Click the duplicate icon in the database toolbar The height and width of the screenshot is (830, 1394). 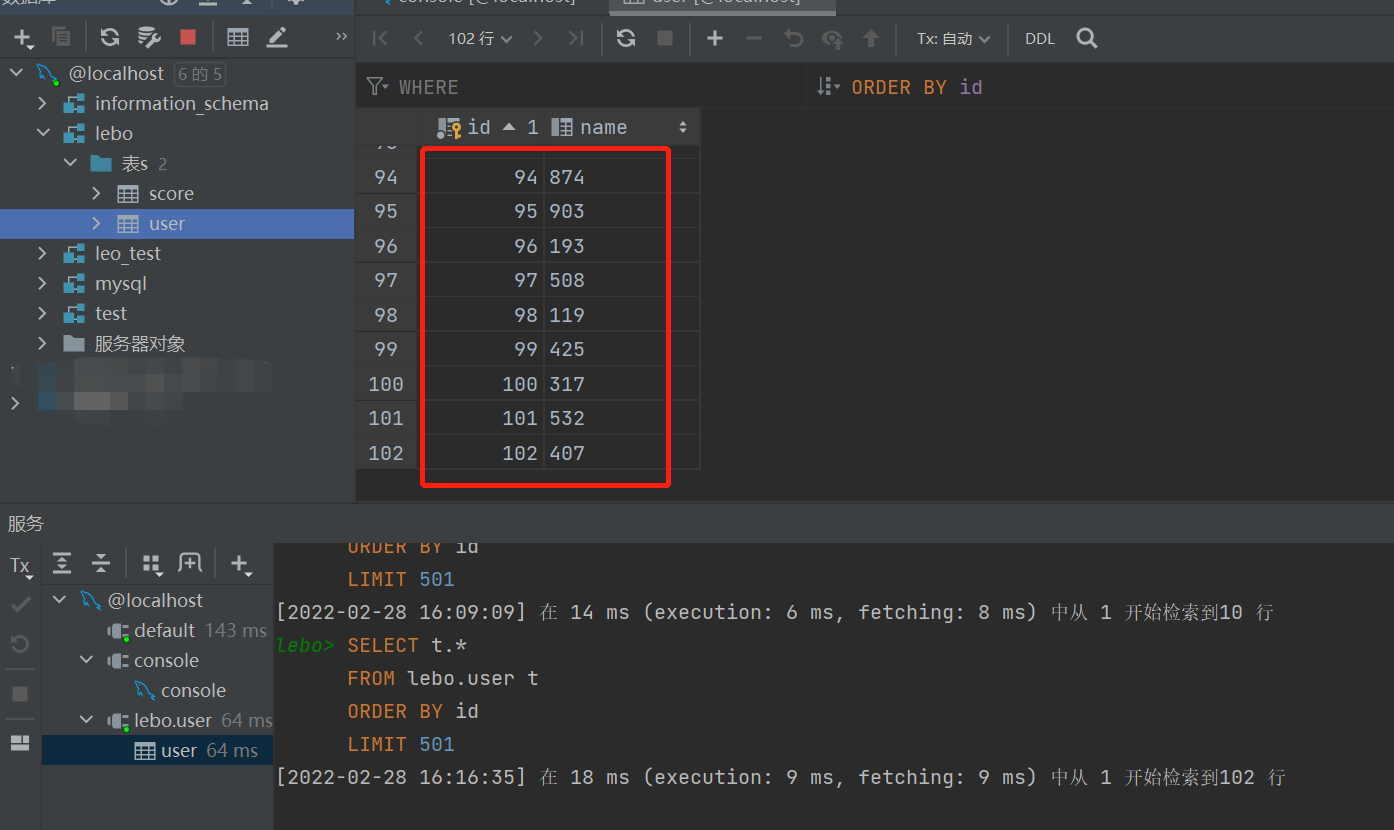click(61, 38)
